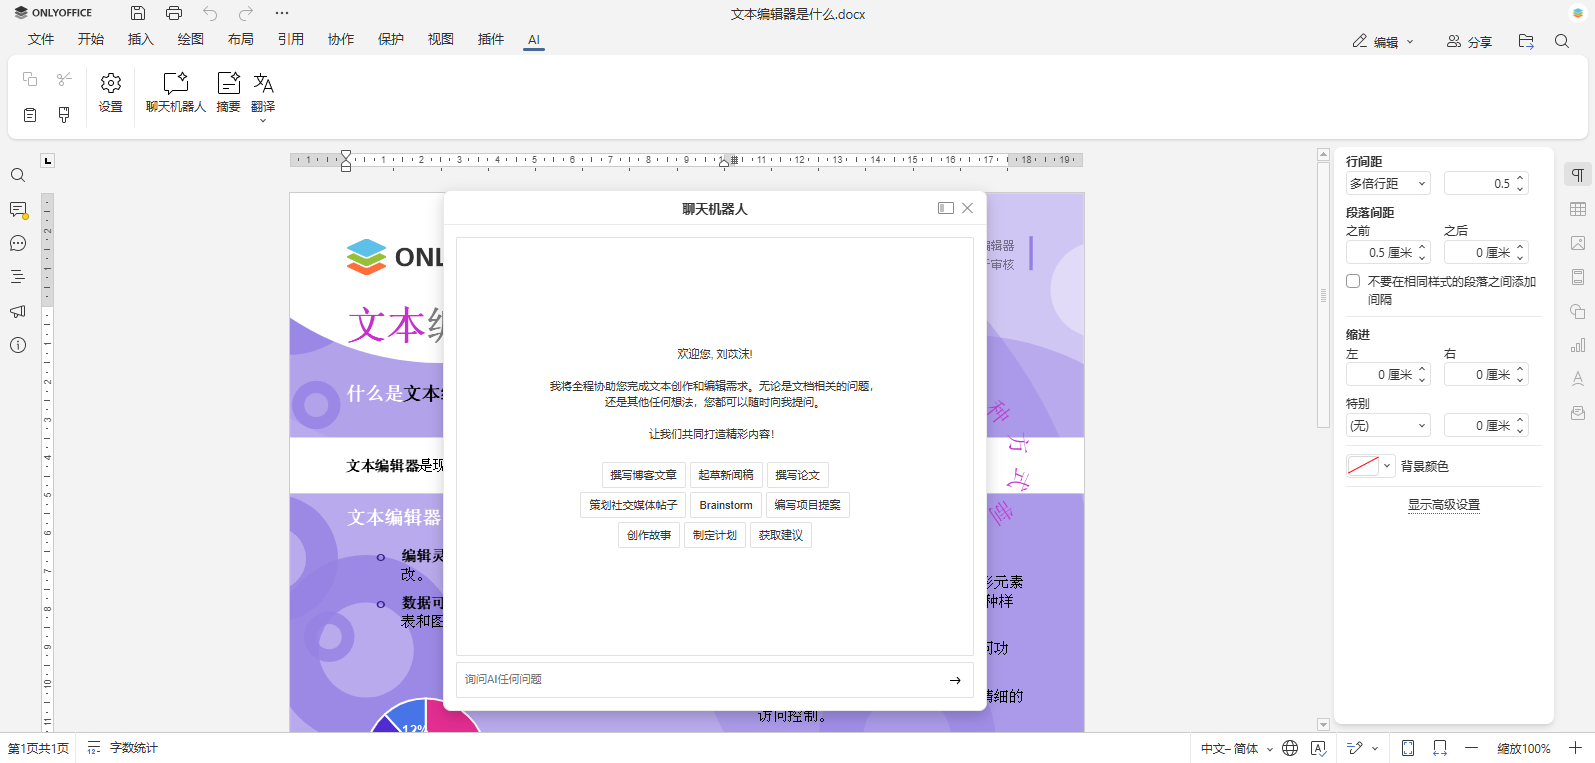Click the line spacing 0.5 stepper

click(x=1520, y=183)
